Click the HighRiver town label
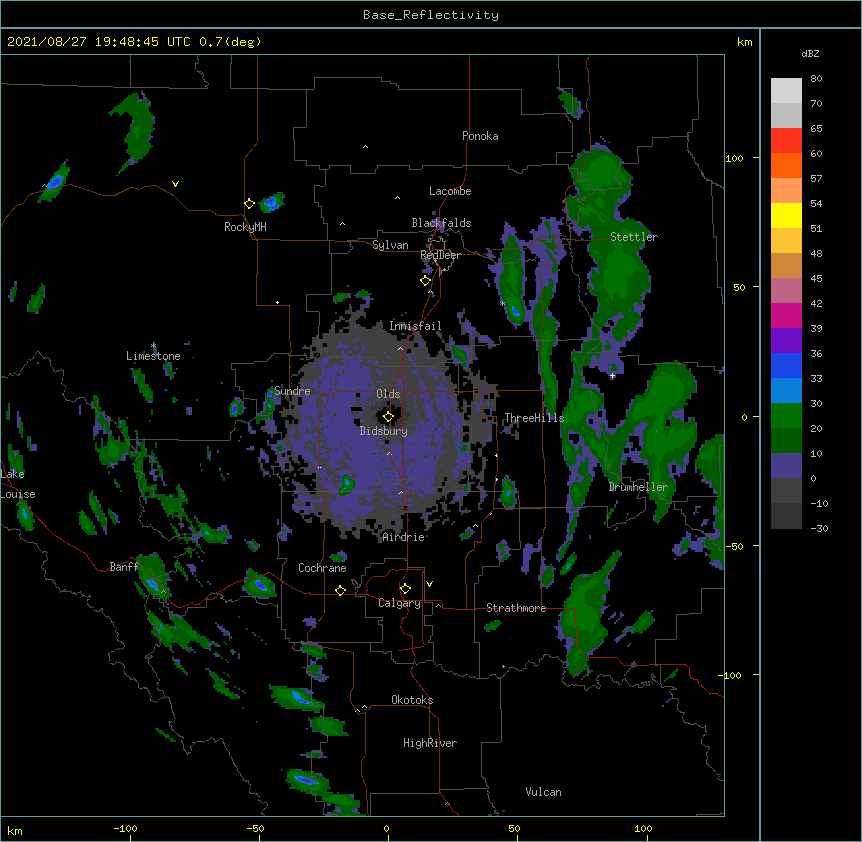 pos(430,743)
